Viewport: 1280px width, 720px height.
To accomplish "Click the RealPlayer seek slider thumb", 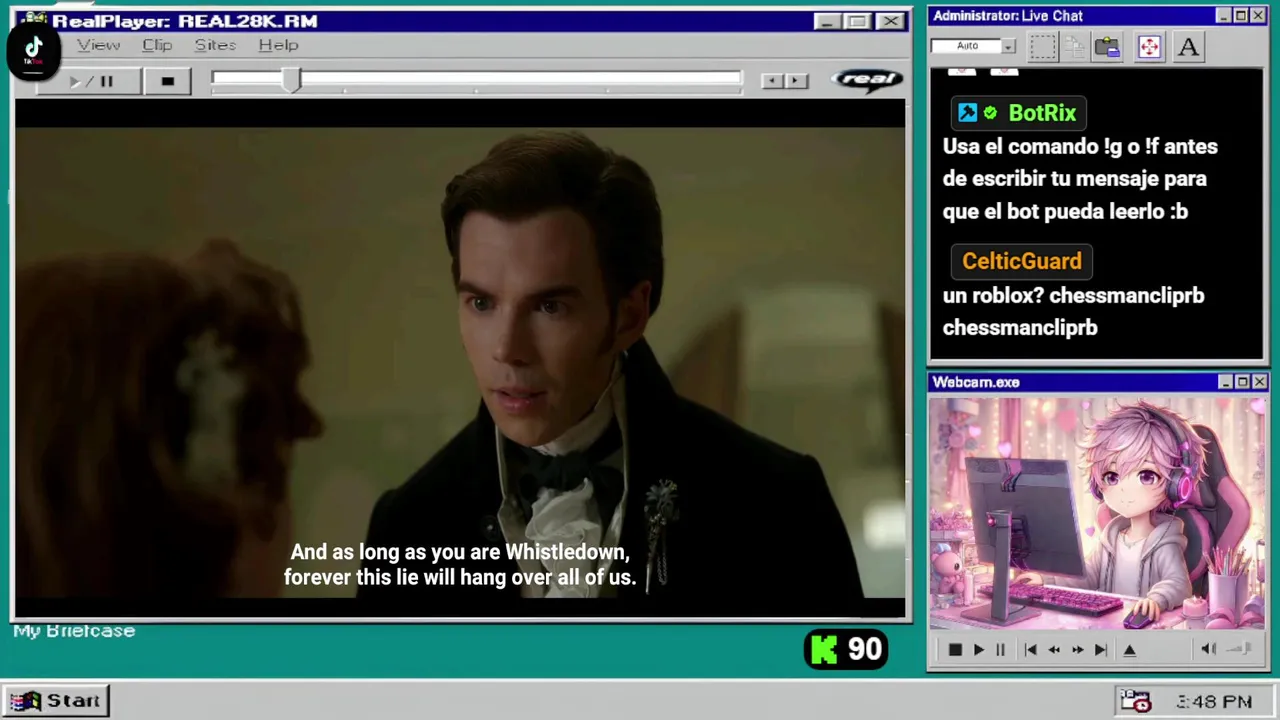I will click(291, 80).
